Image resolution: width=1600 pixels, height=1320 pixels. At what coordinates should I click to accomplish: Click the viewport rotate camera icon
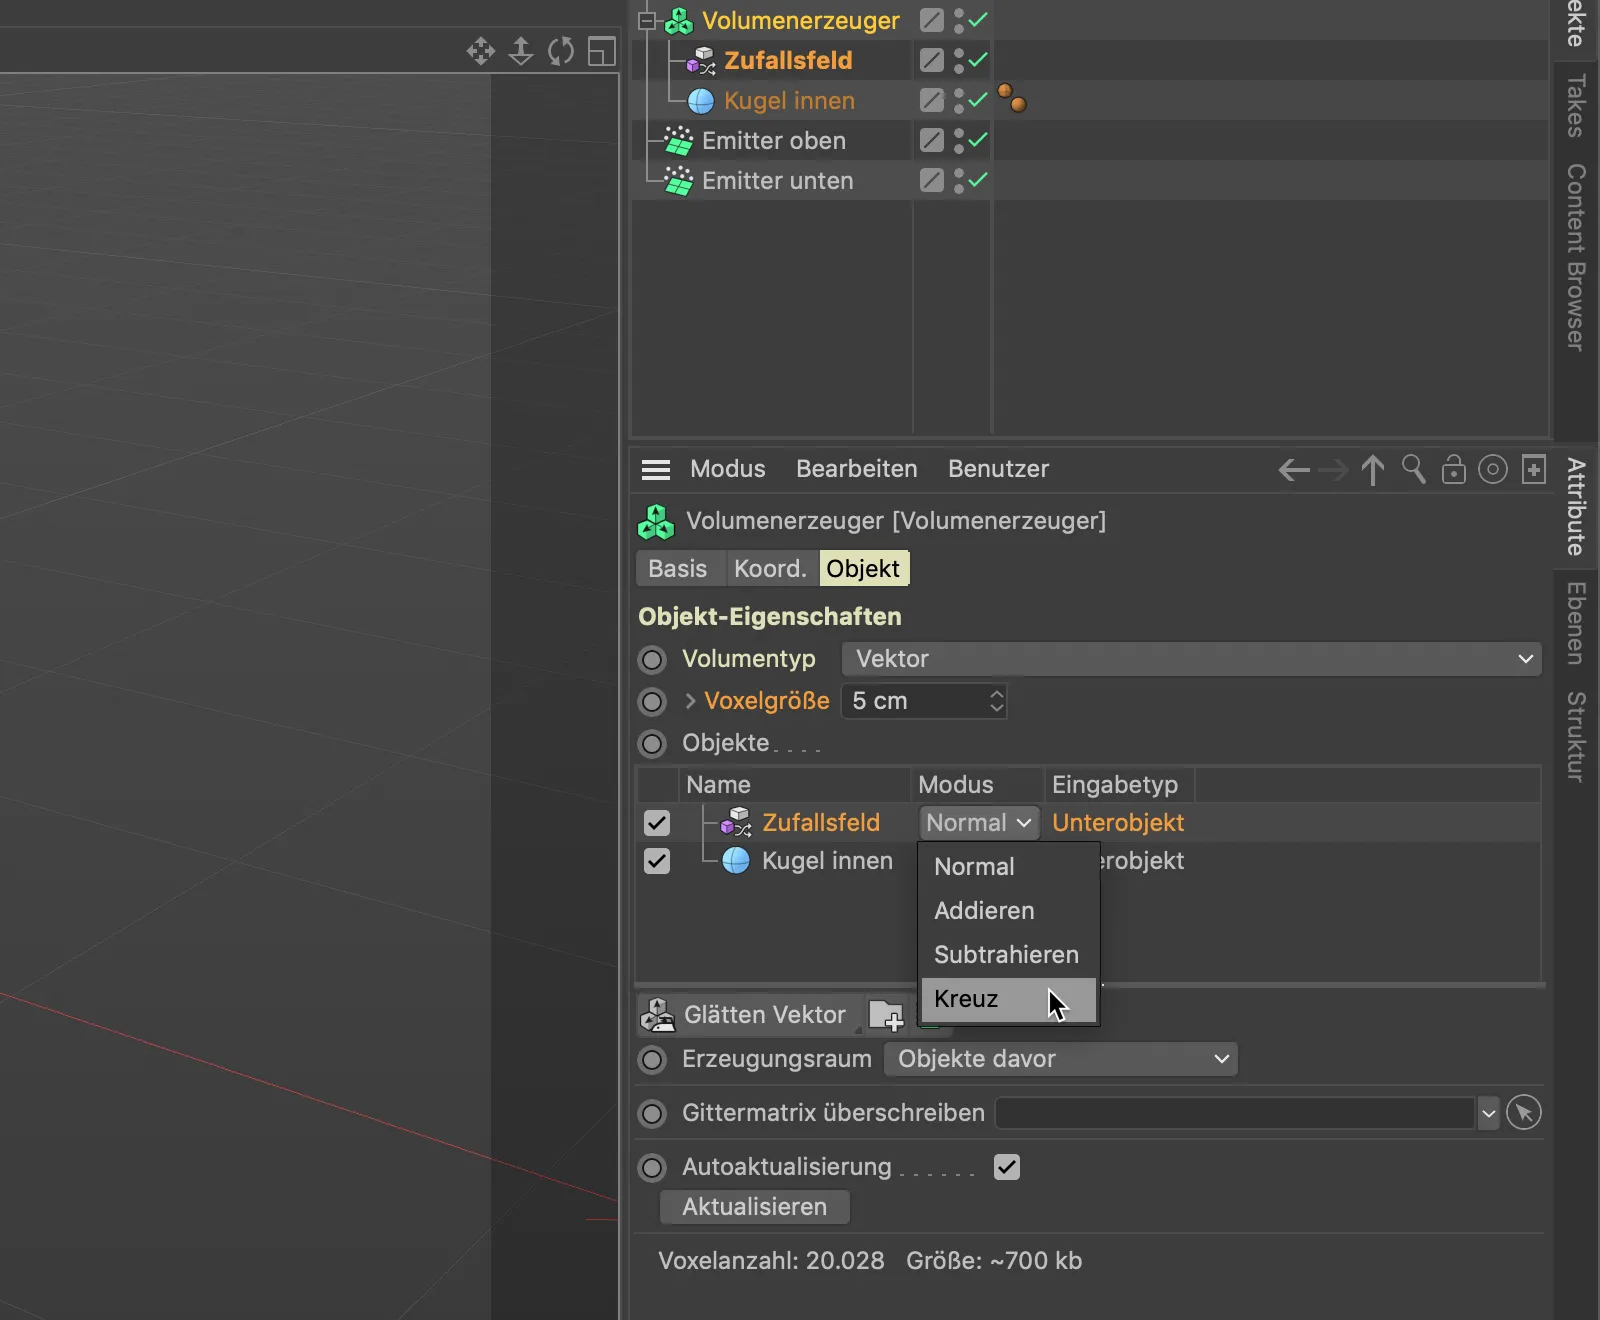(561, 51)
